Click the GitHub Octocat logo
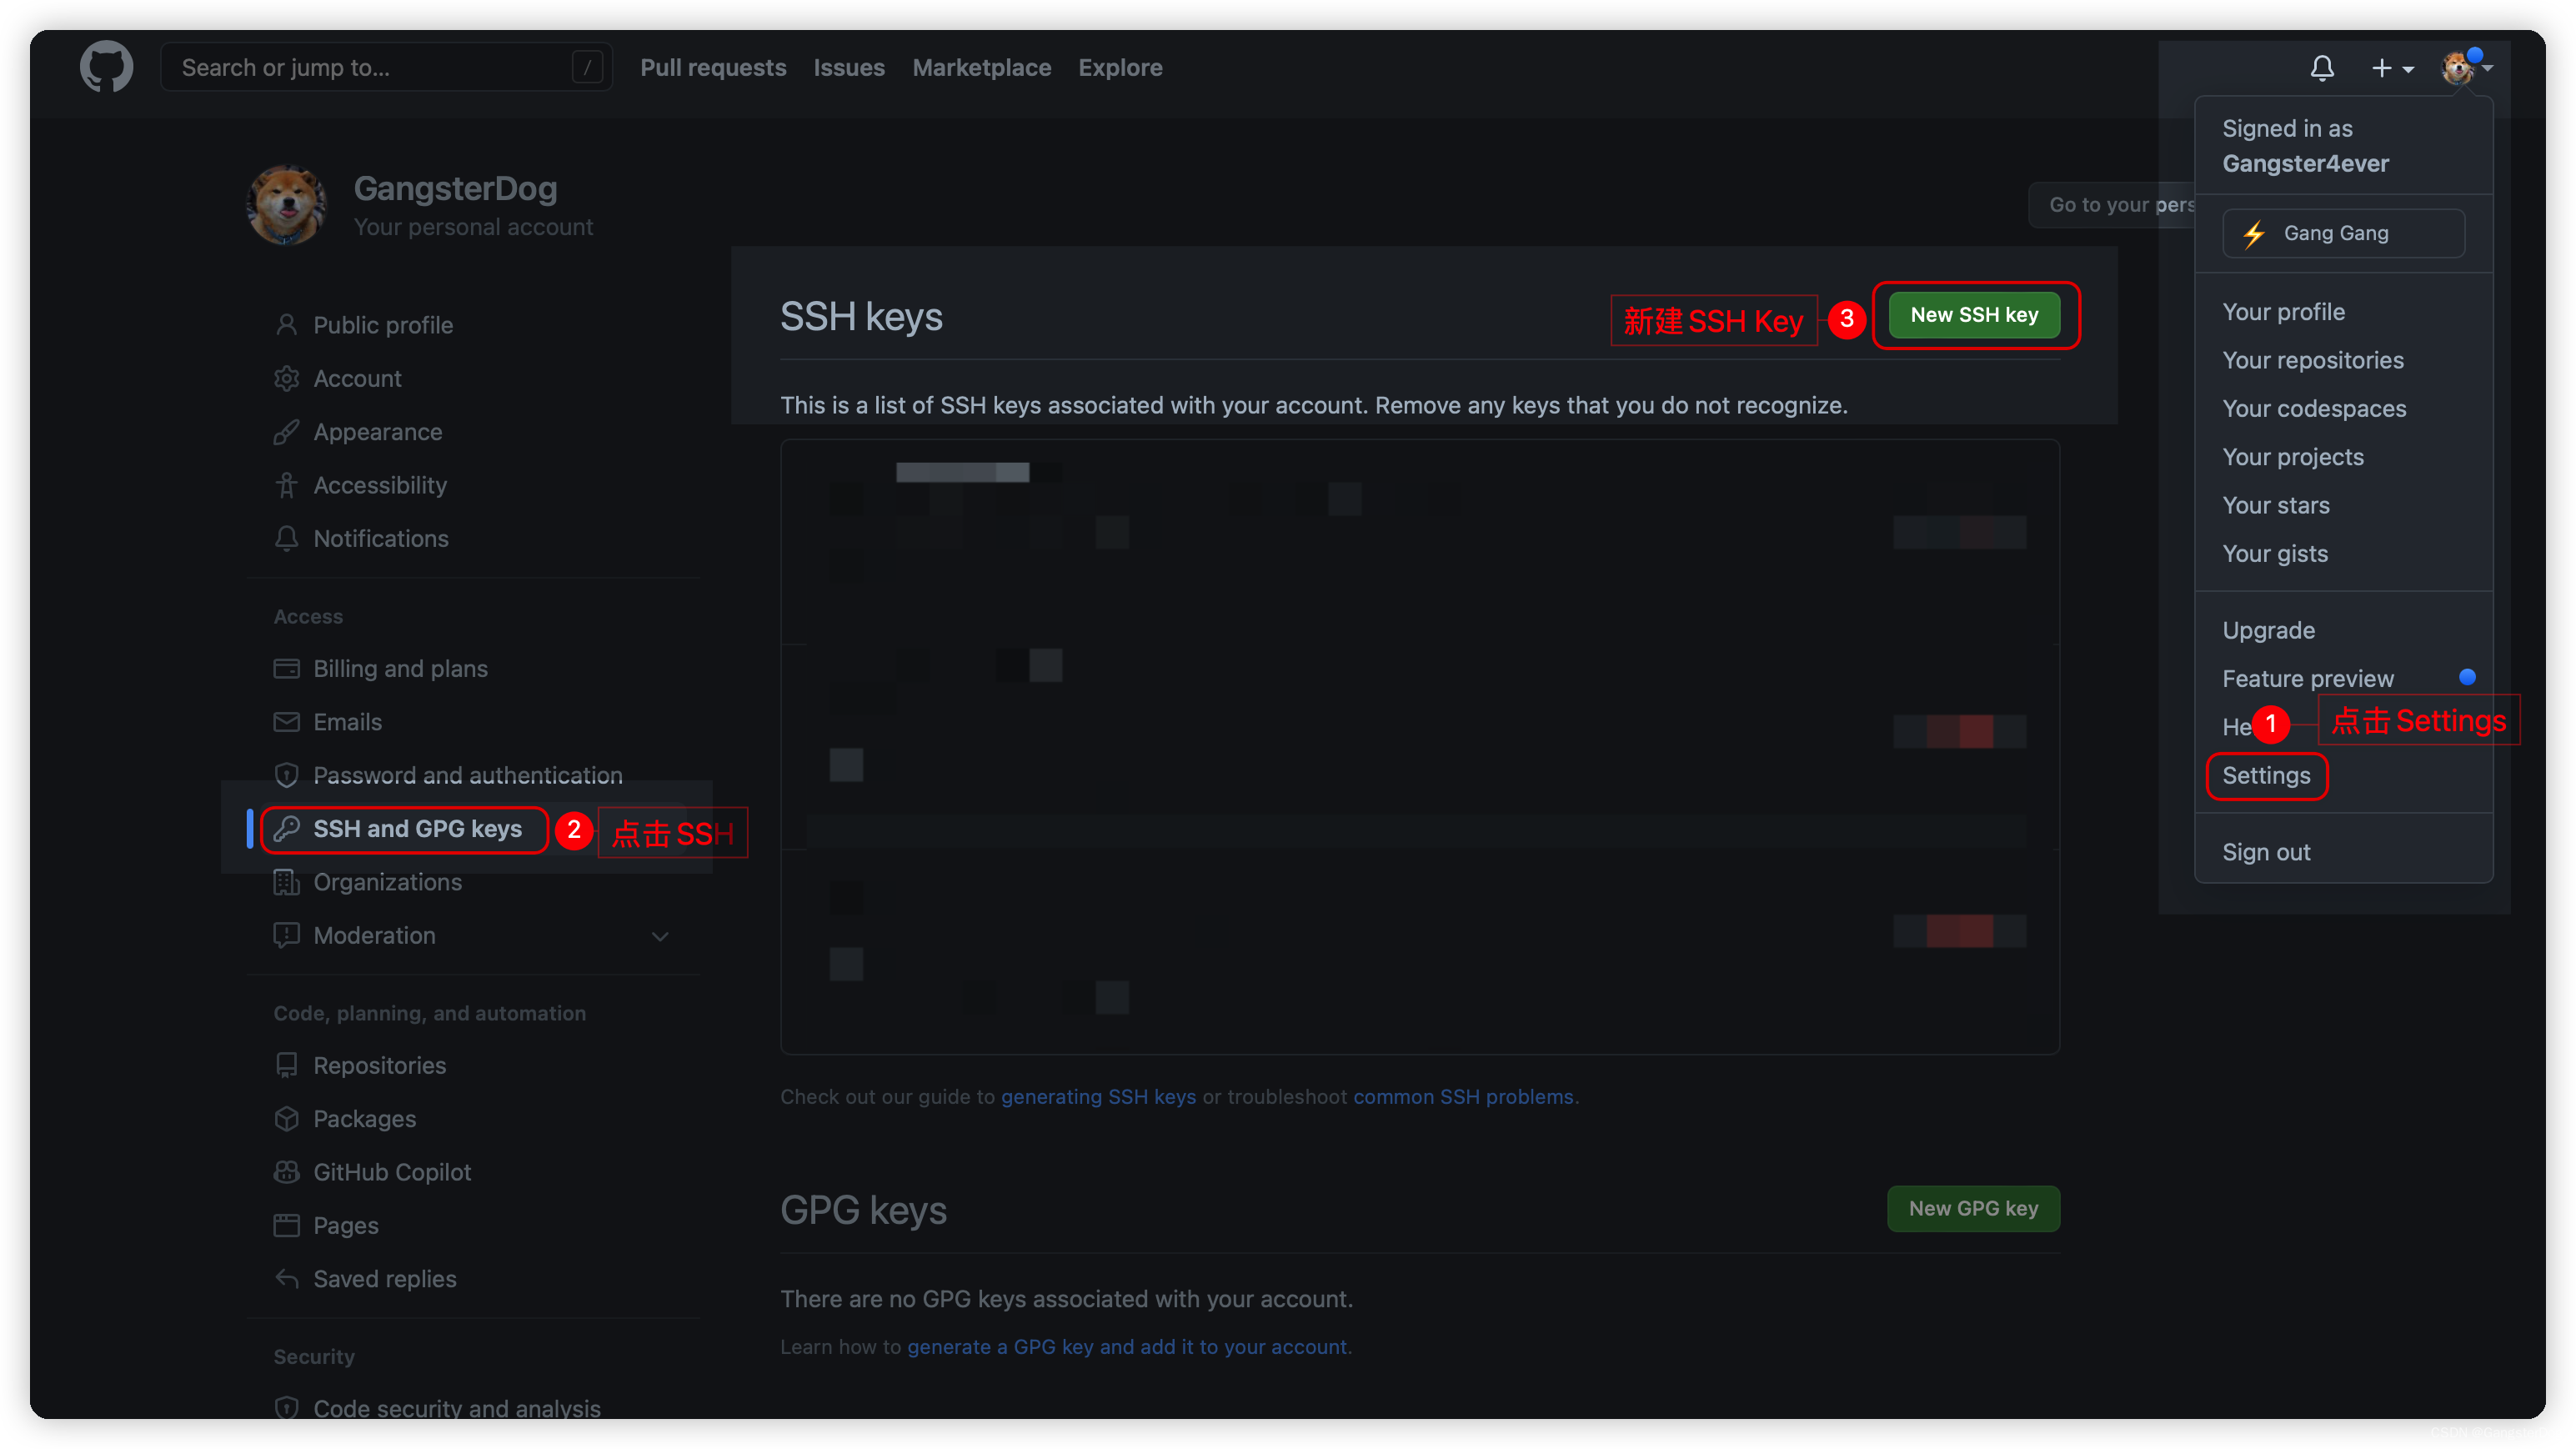The image size is (2576, 1449). [x=106, y=67]
